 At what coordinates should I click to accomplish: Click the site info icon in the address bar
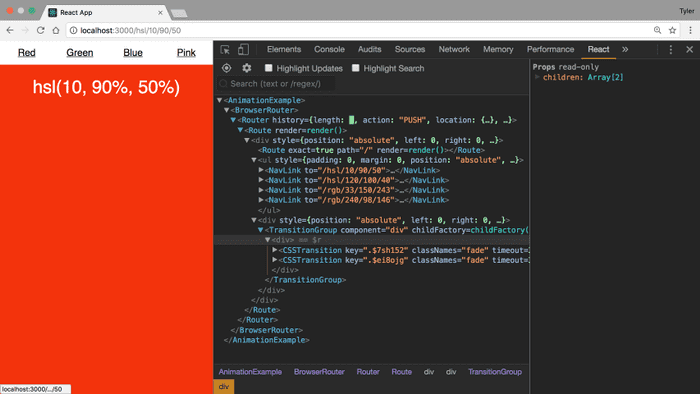[x=73, y=30]
